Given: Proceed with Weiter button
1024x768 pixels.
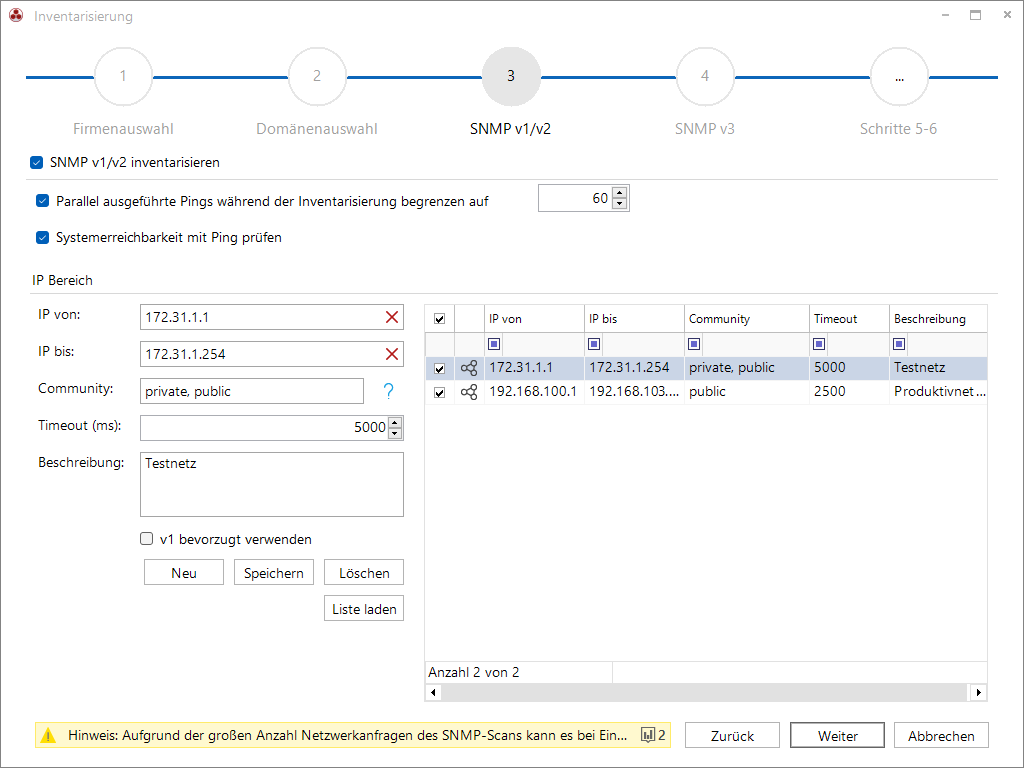Looking at the screenshot, I should click(x=837, y=735).
